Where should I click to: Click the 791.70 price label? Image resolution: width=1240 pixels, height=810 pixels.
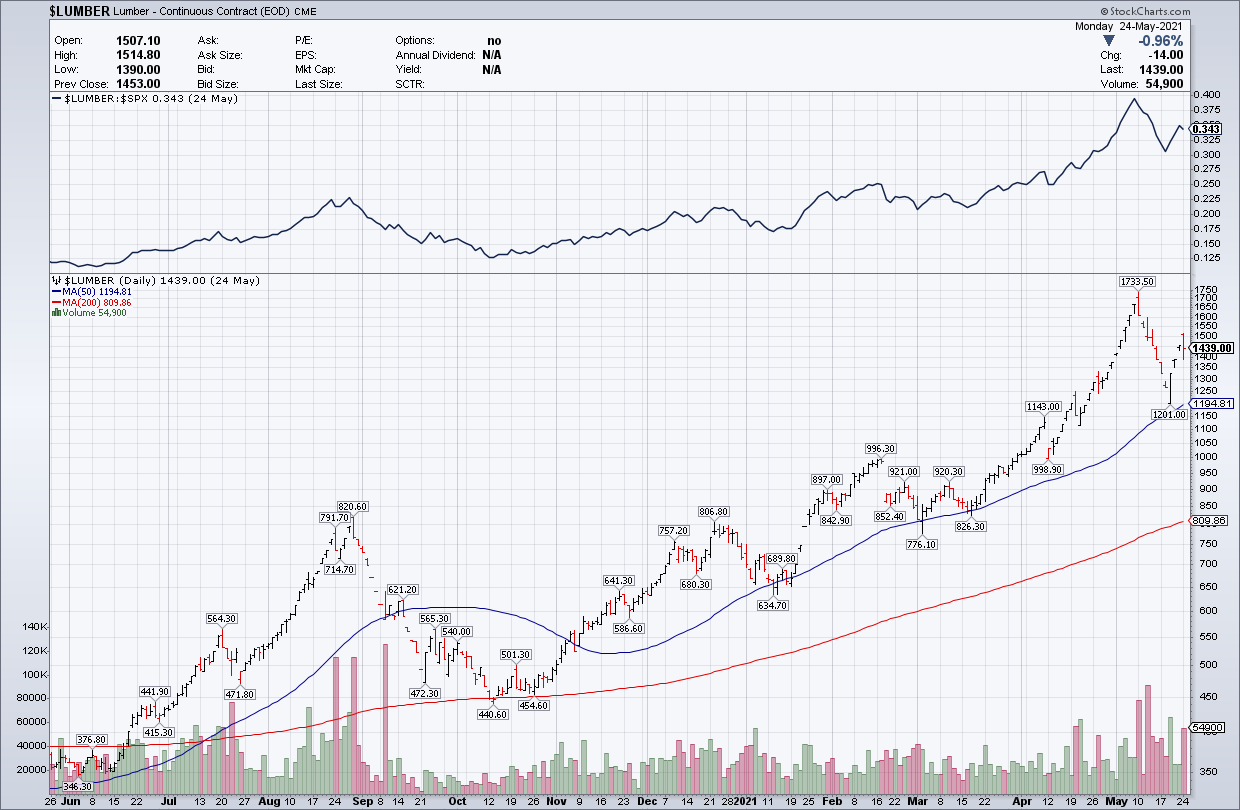[x=333, y=518]
